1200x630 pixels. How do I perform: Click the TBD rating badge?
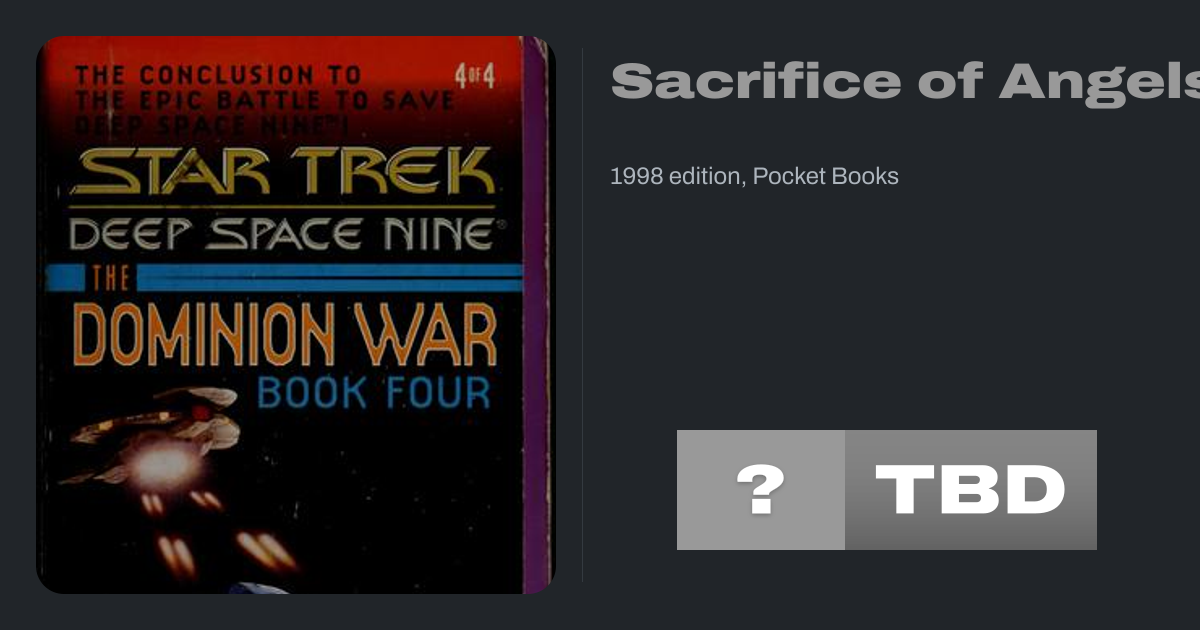pos(971,490)
